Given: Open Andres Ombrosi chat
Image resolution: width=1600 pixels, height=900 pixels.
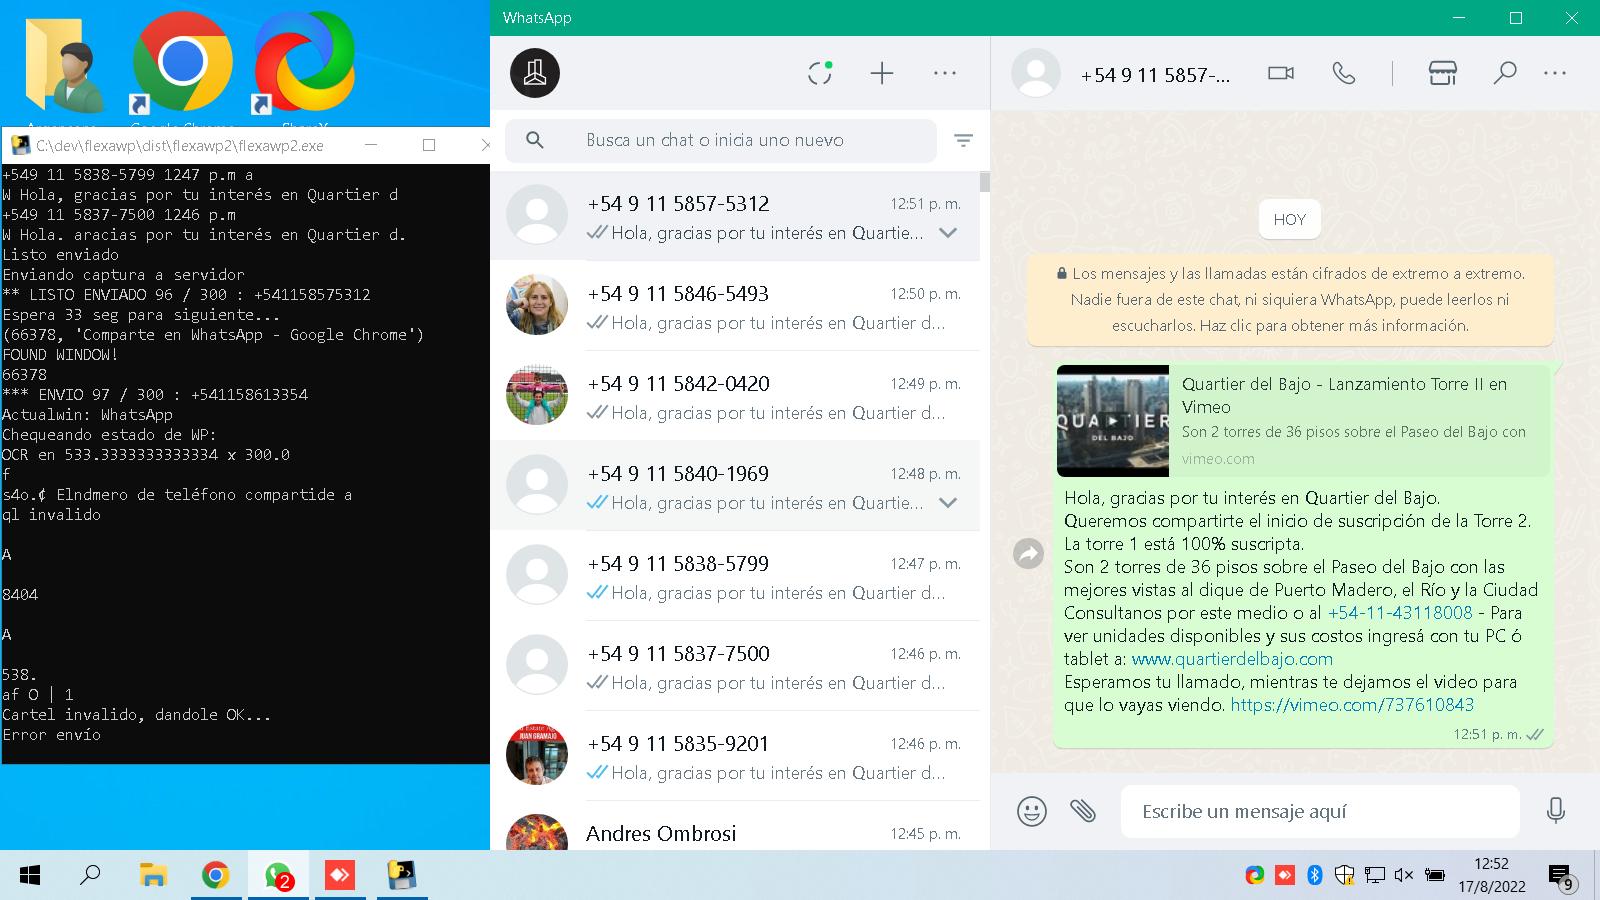Looking at the screenshot, I should [x=735, y=826].
